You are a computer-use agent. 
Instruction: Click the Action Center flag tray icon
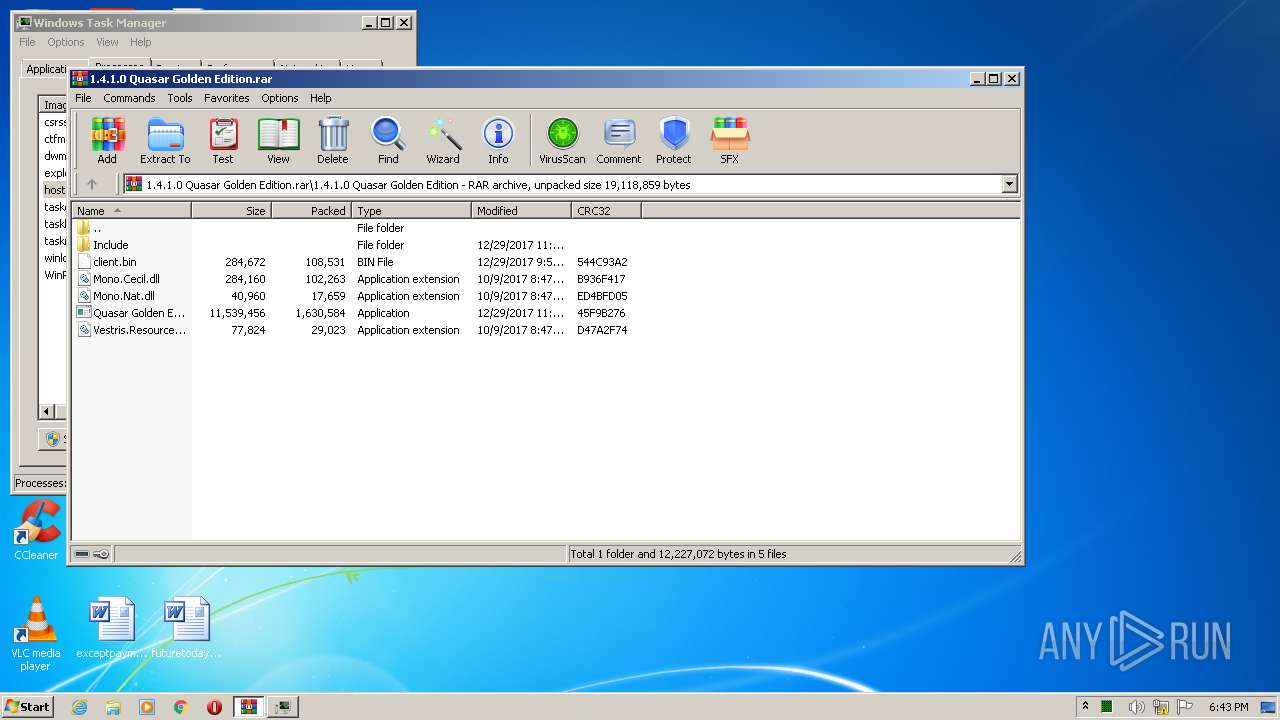1184,707
